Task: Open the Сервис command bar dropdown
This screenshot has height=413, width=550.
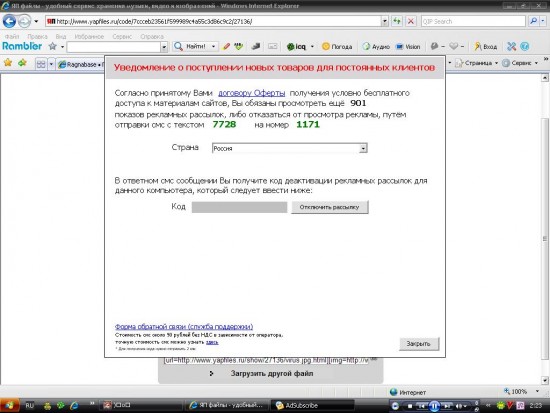Action: [x=520, y=63]
